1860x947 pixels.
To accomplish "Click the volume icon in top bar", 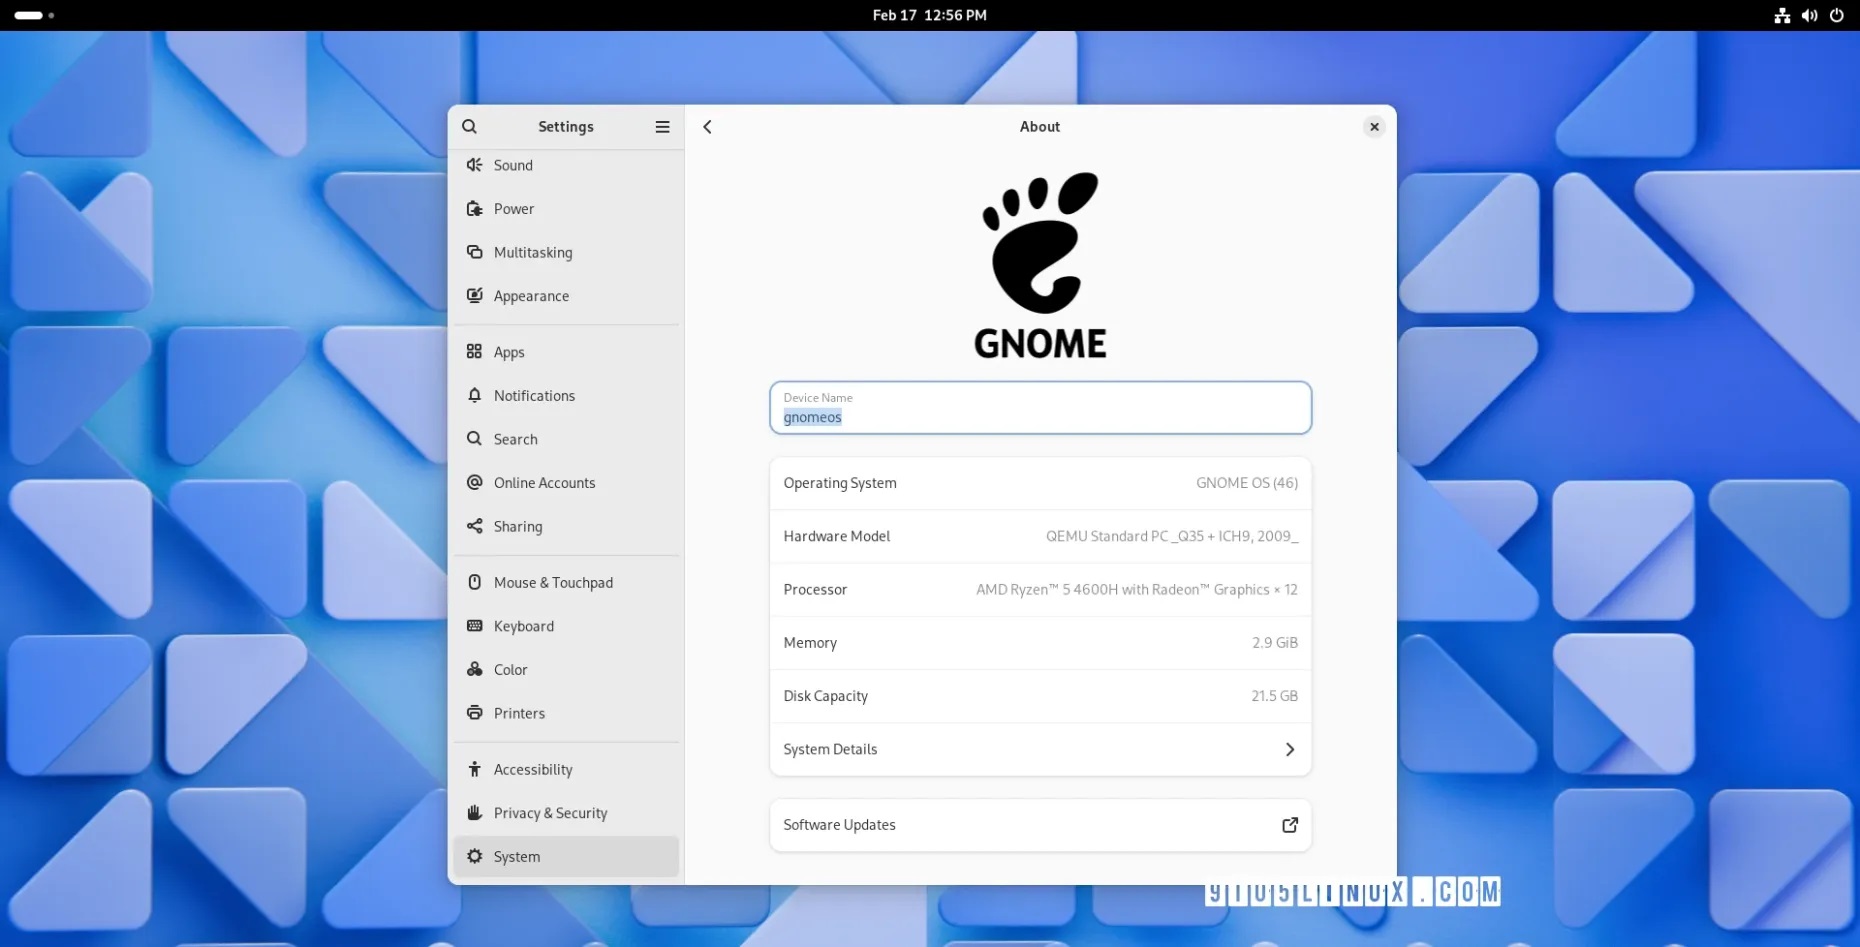I will (1809, 15).
